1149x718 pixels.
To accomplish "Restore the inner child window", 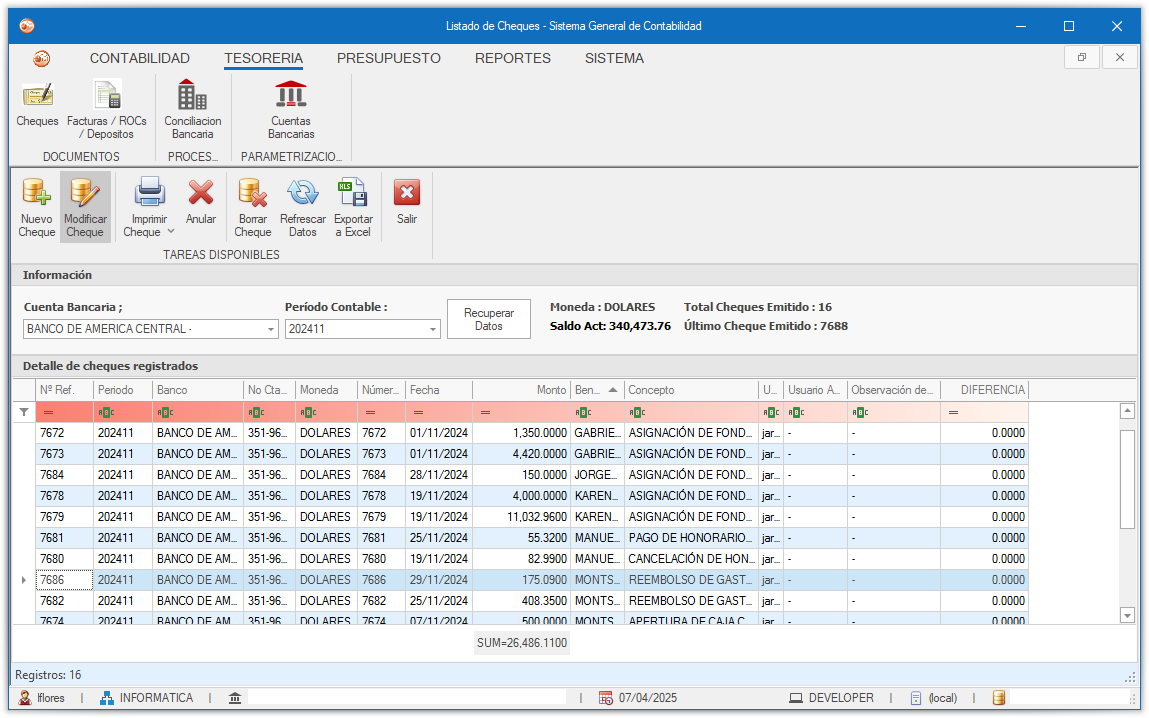I will pos(1082,57).
